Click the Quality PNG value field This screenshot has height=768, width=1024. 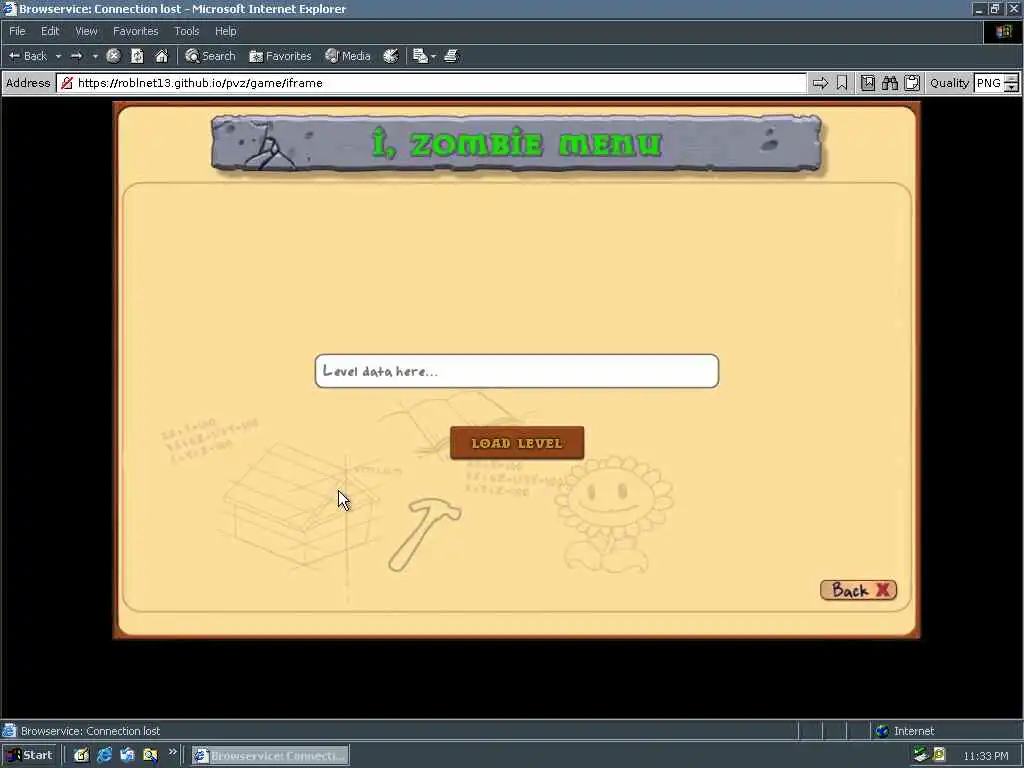989,83
